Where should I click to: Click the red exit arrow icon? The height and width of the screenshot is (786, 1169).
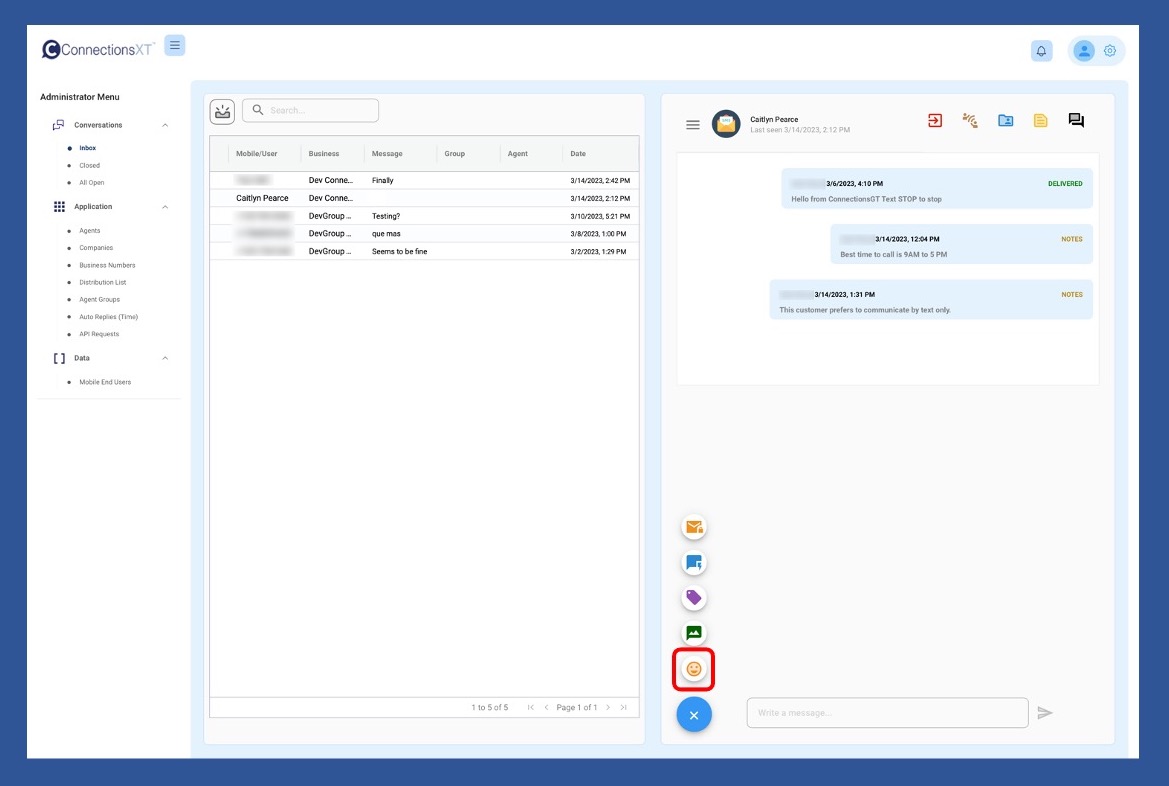click(x=935, y=121)
